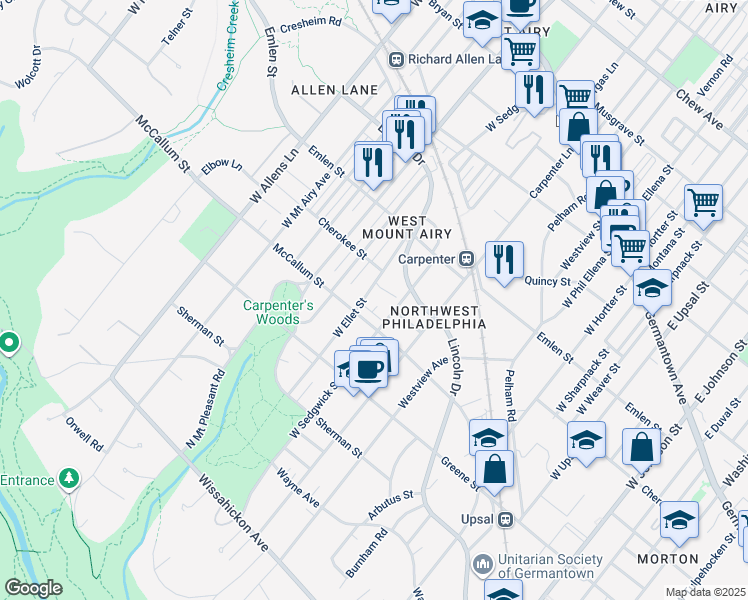The width and height of the screenshot is (748, 600).
Task: Click the front restaurant marker below Allen Lane
Action: tap(405, 134)
